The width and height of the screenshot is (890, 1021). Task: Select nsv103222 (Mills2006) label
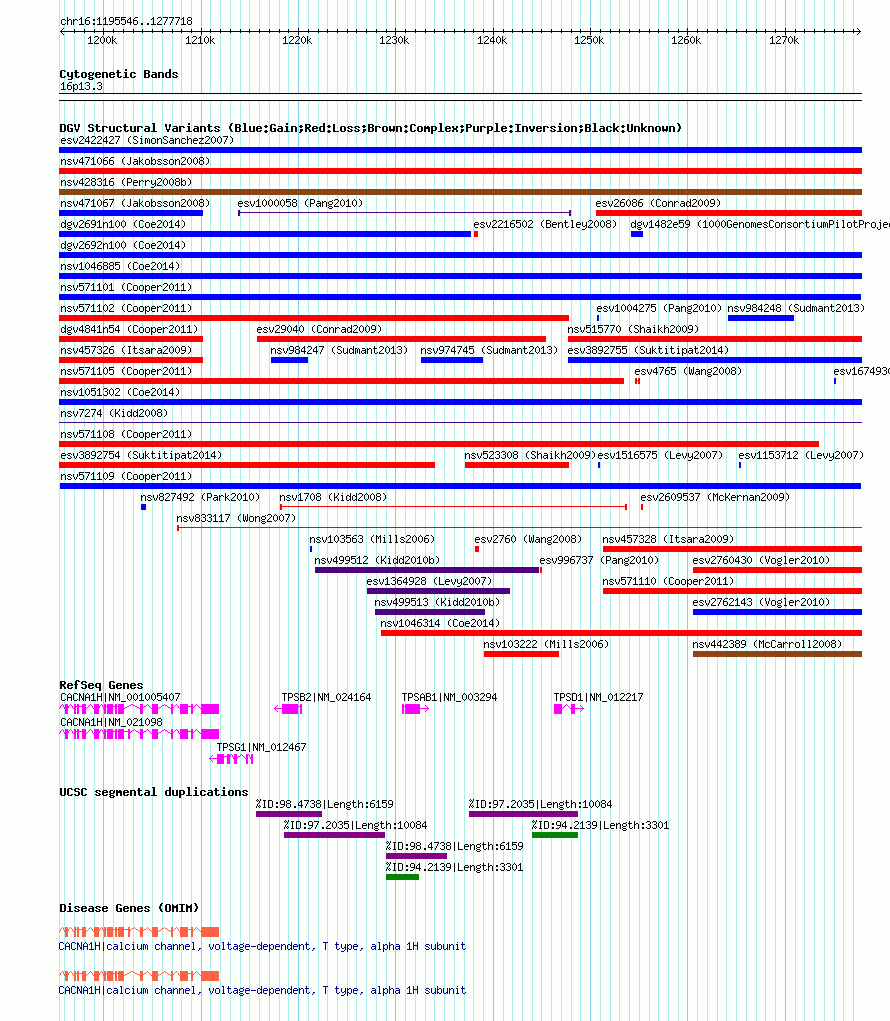(546, 643)
